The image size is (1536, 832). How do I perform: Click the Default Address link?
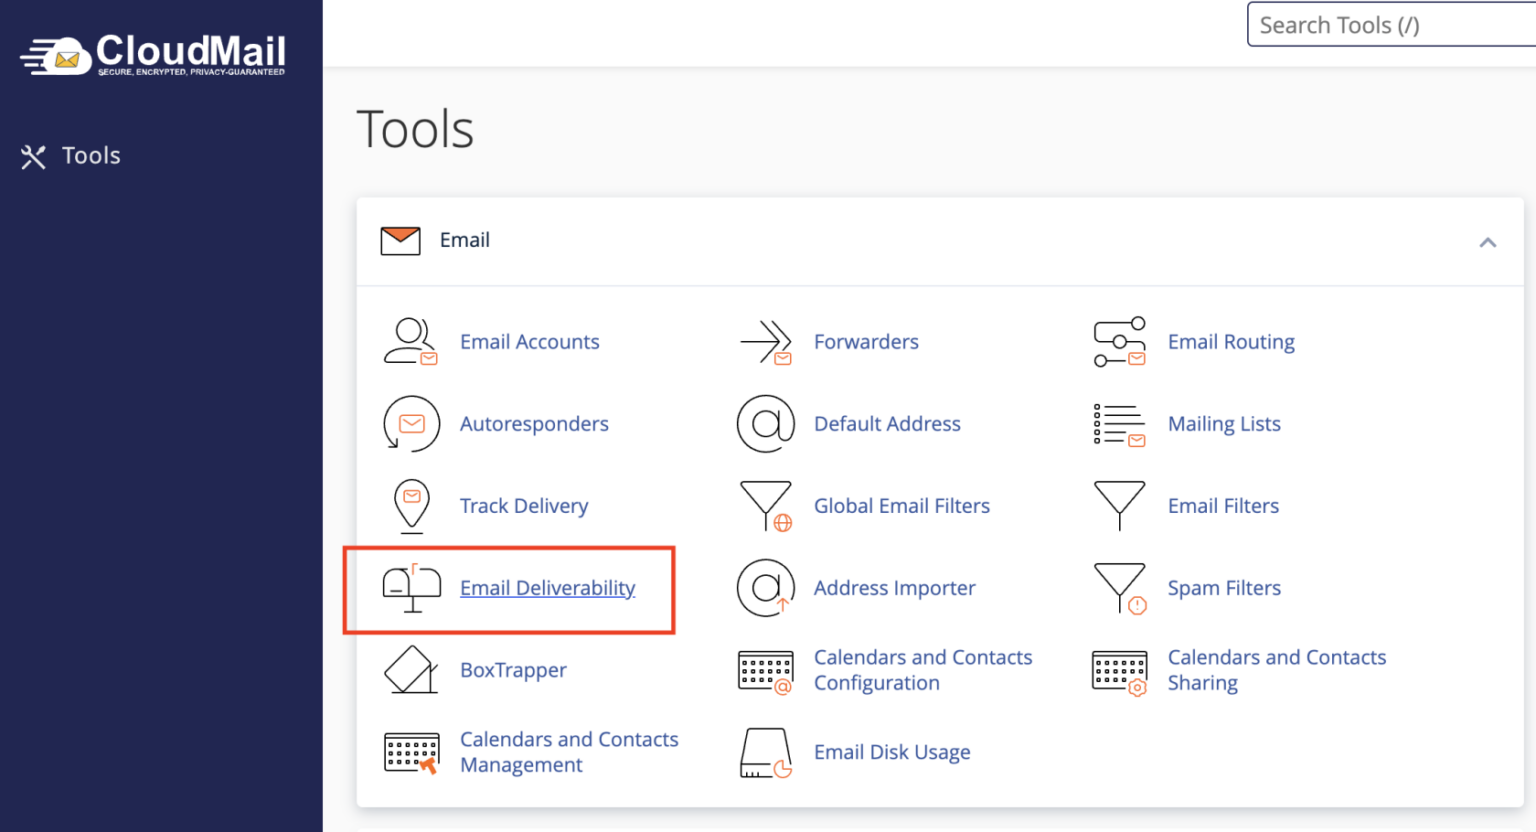coord(886,424)
